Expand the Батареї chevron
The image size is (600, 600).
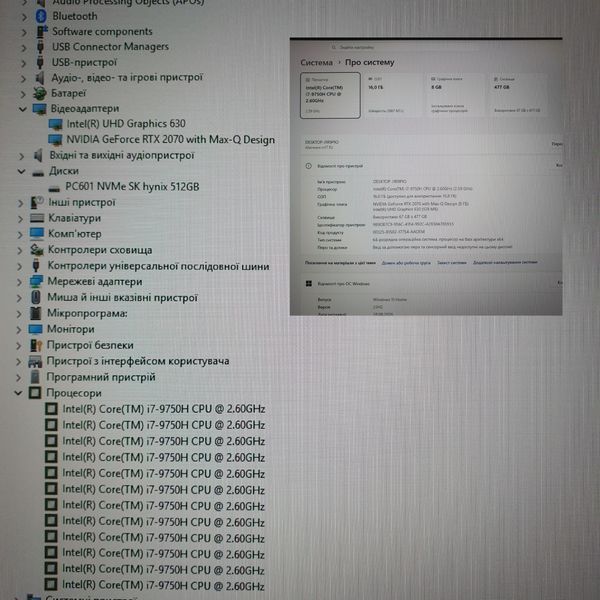point(23,94)
